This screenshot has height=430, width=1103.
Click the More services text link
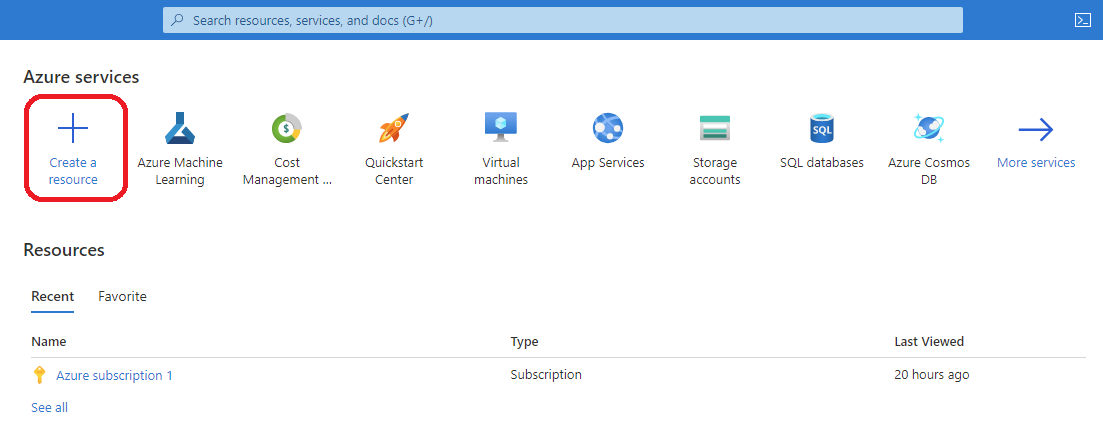(1035, 163)
